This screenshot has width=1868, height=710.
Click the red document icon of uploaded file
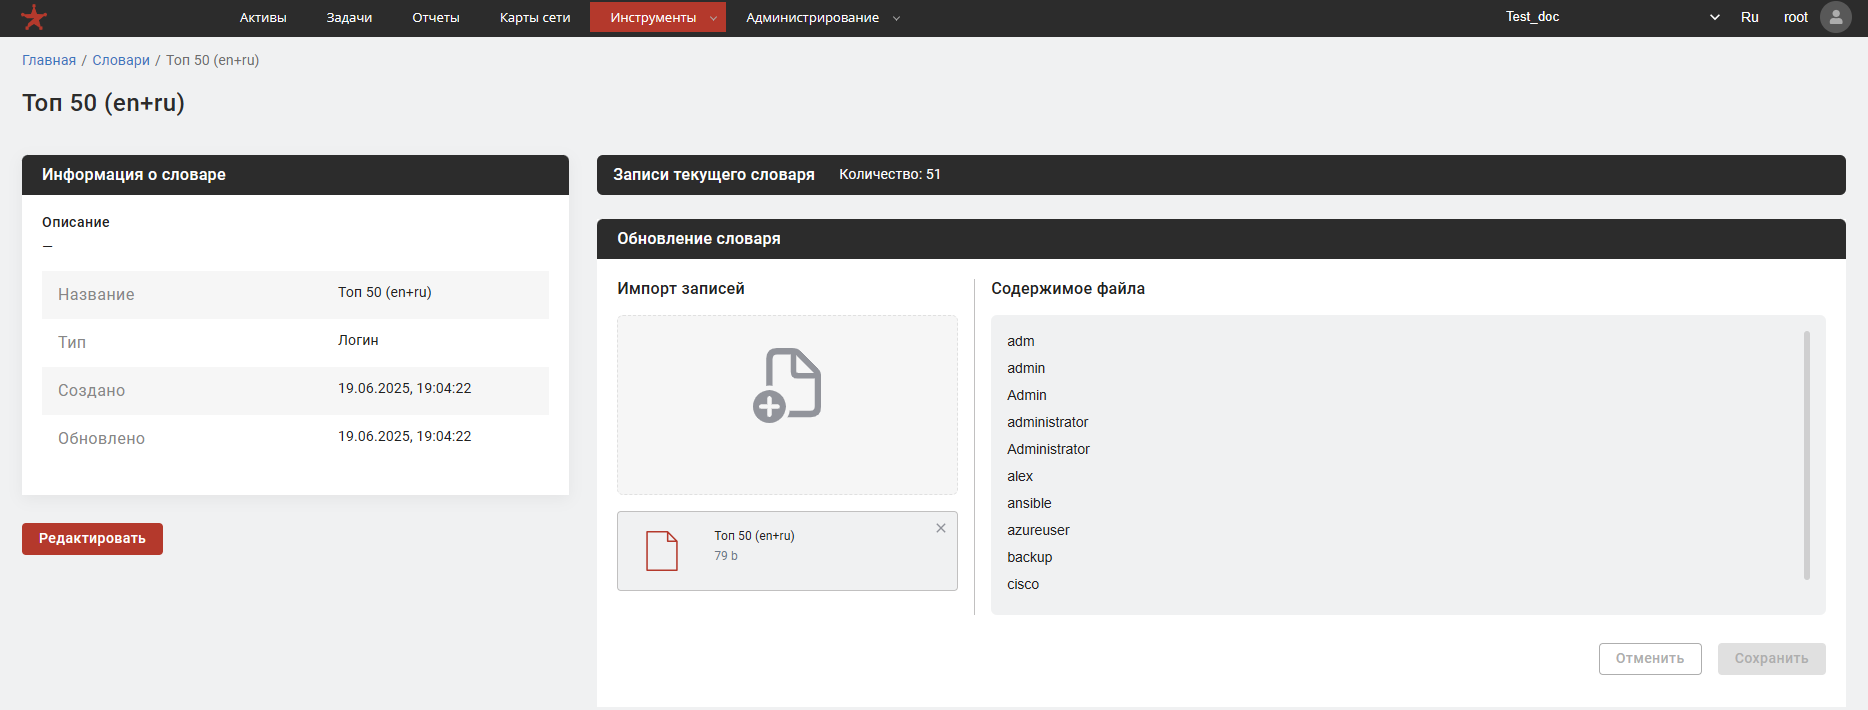pyautogui.click(x=662, y=551)
